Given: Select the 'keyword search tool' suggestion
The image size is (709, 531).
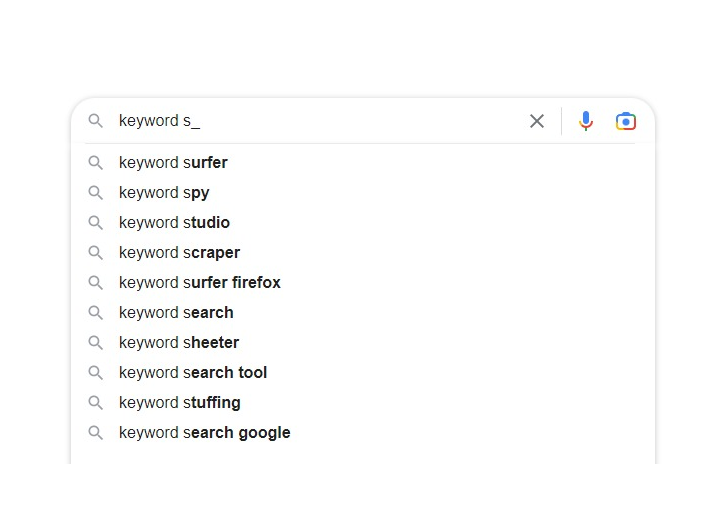Looking at the screenshot, I should (193, 372).
